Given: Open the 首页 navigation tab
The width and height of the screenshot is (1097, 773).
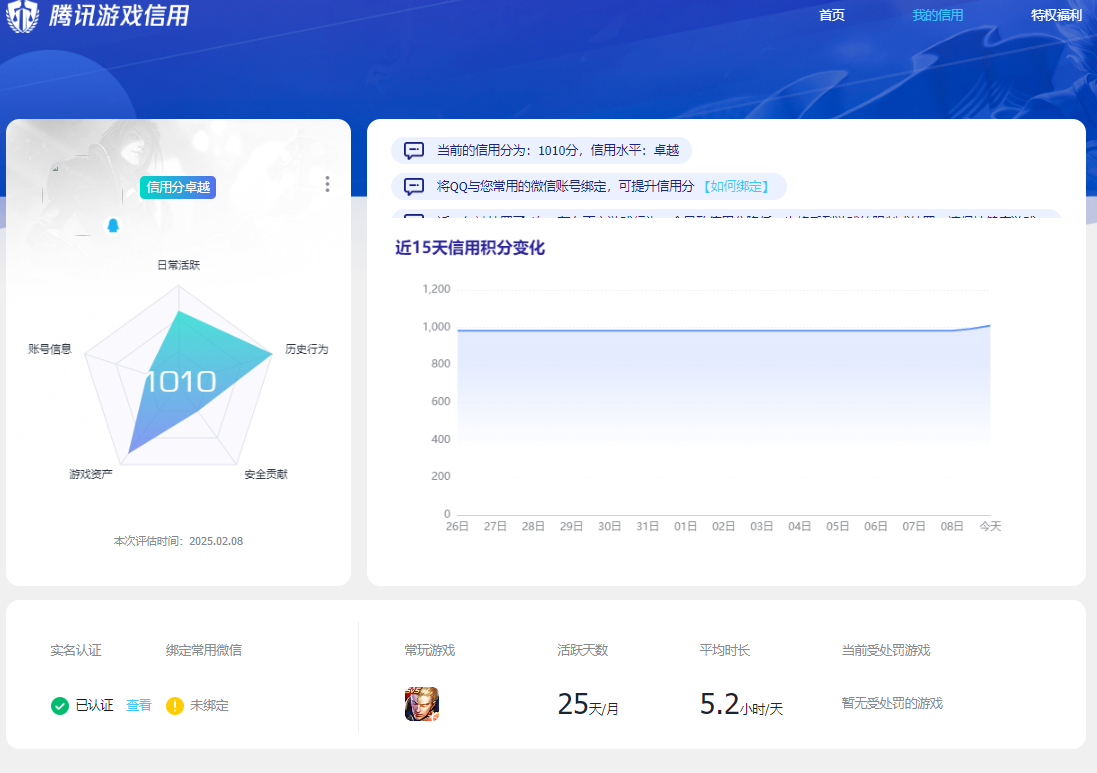Looking at the screenshot, I should pos(832,15).
